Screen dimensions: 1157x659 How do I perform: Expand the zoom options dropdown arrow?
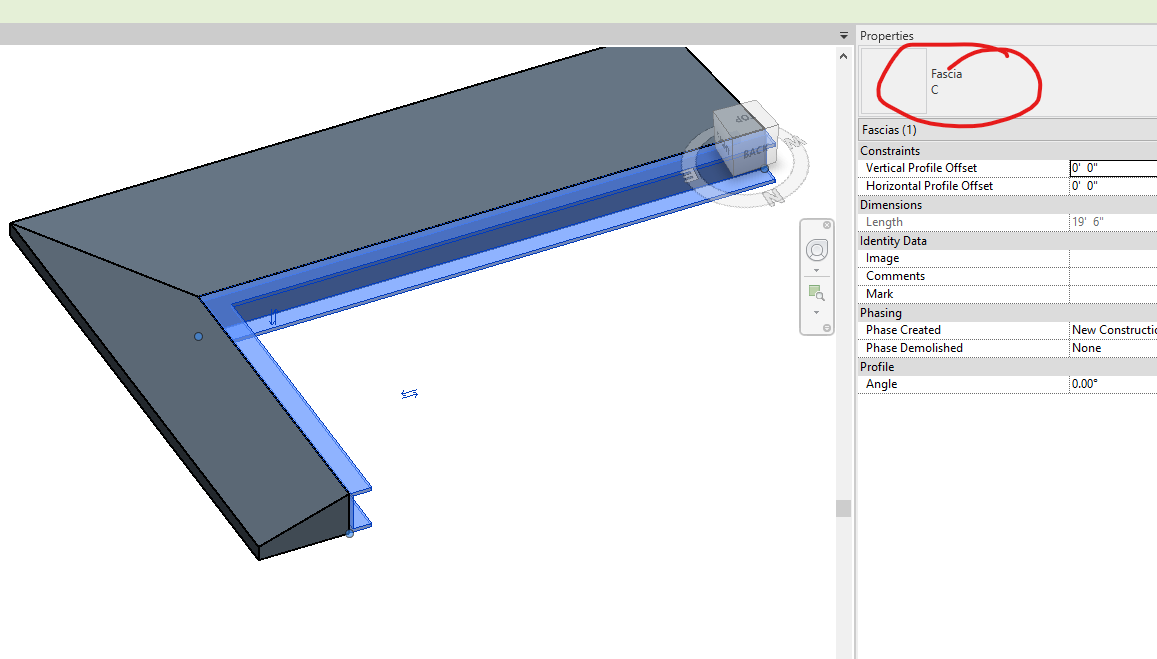[816, 312]
